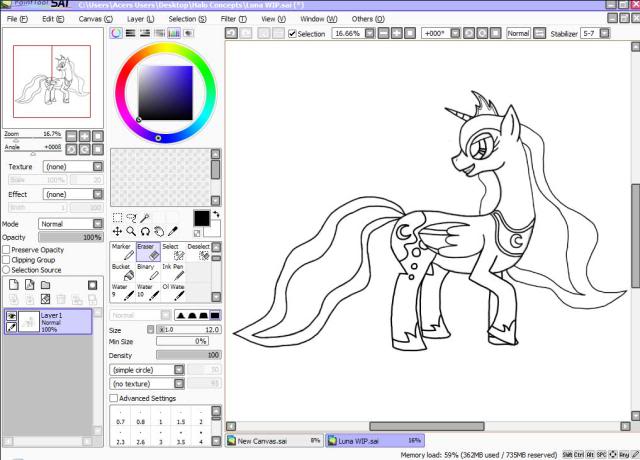Toggle the swatches panel
The image size is (640, 460).
(174, 33)
